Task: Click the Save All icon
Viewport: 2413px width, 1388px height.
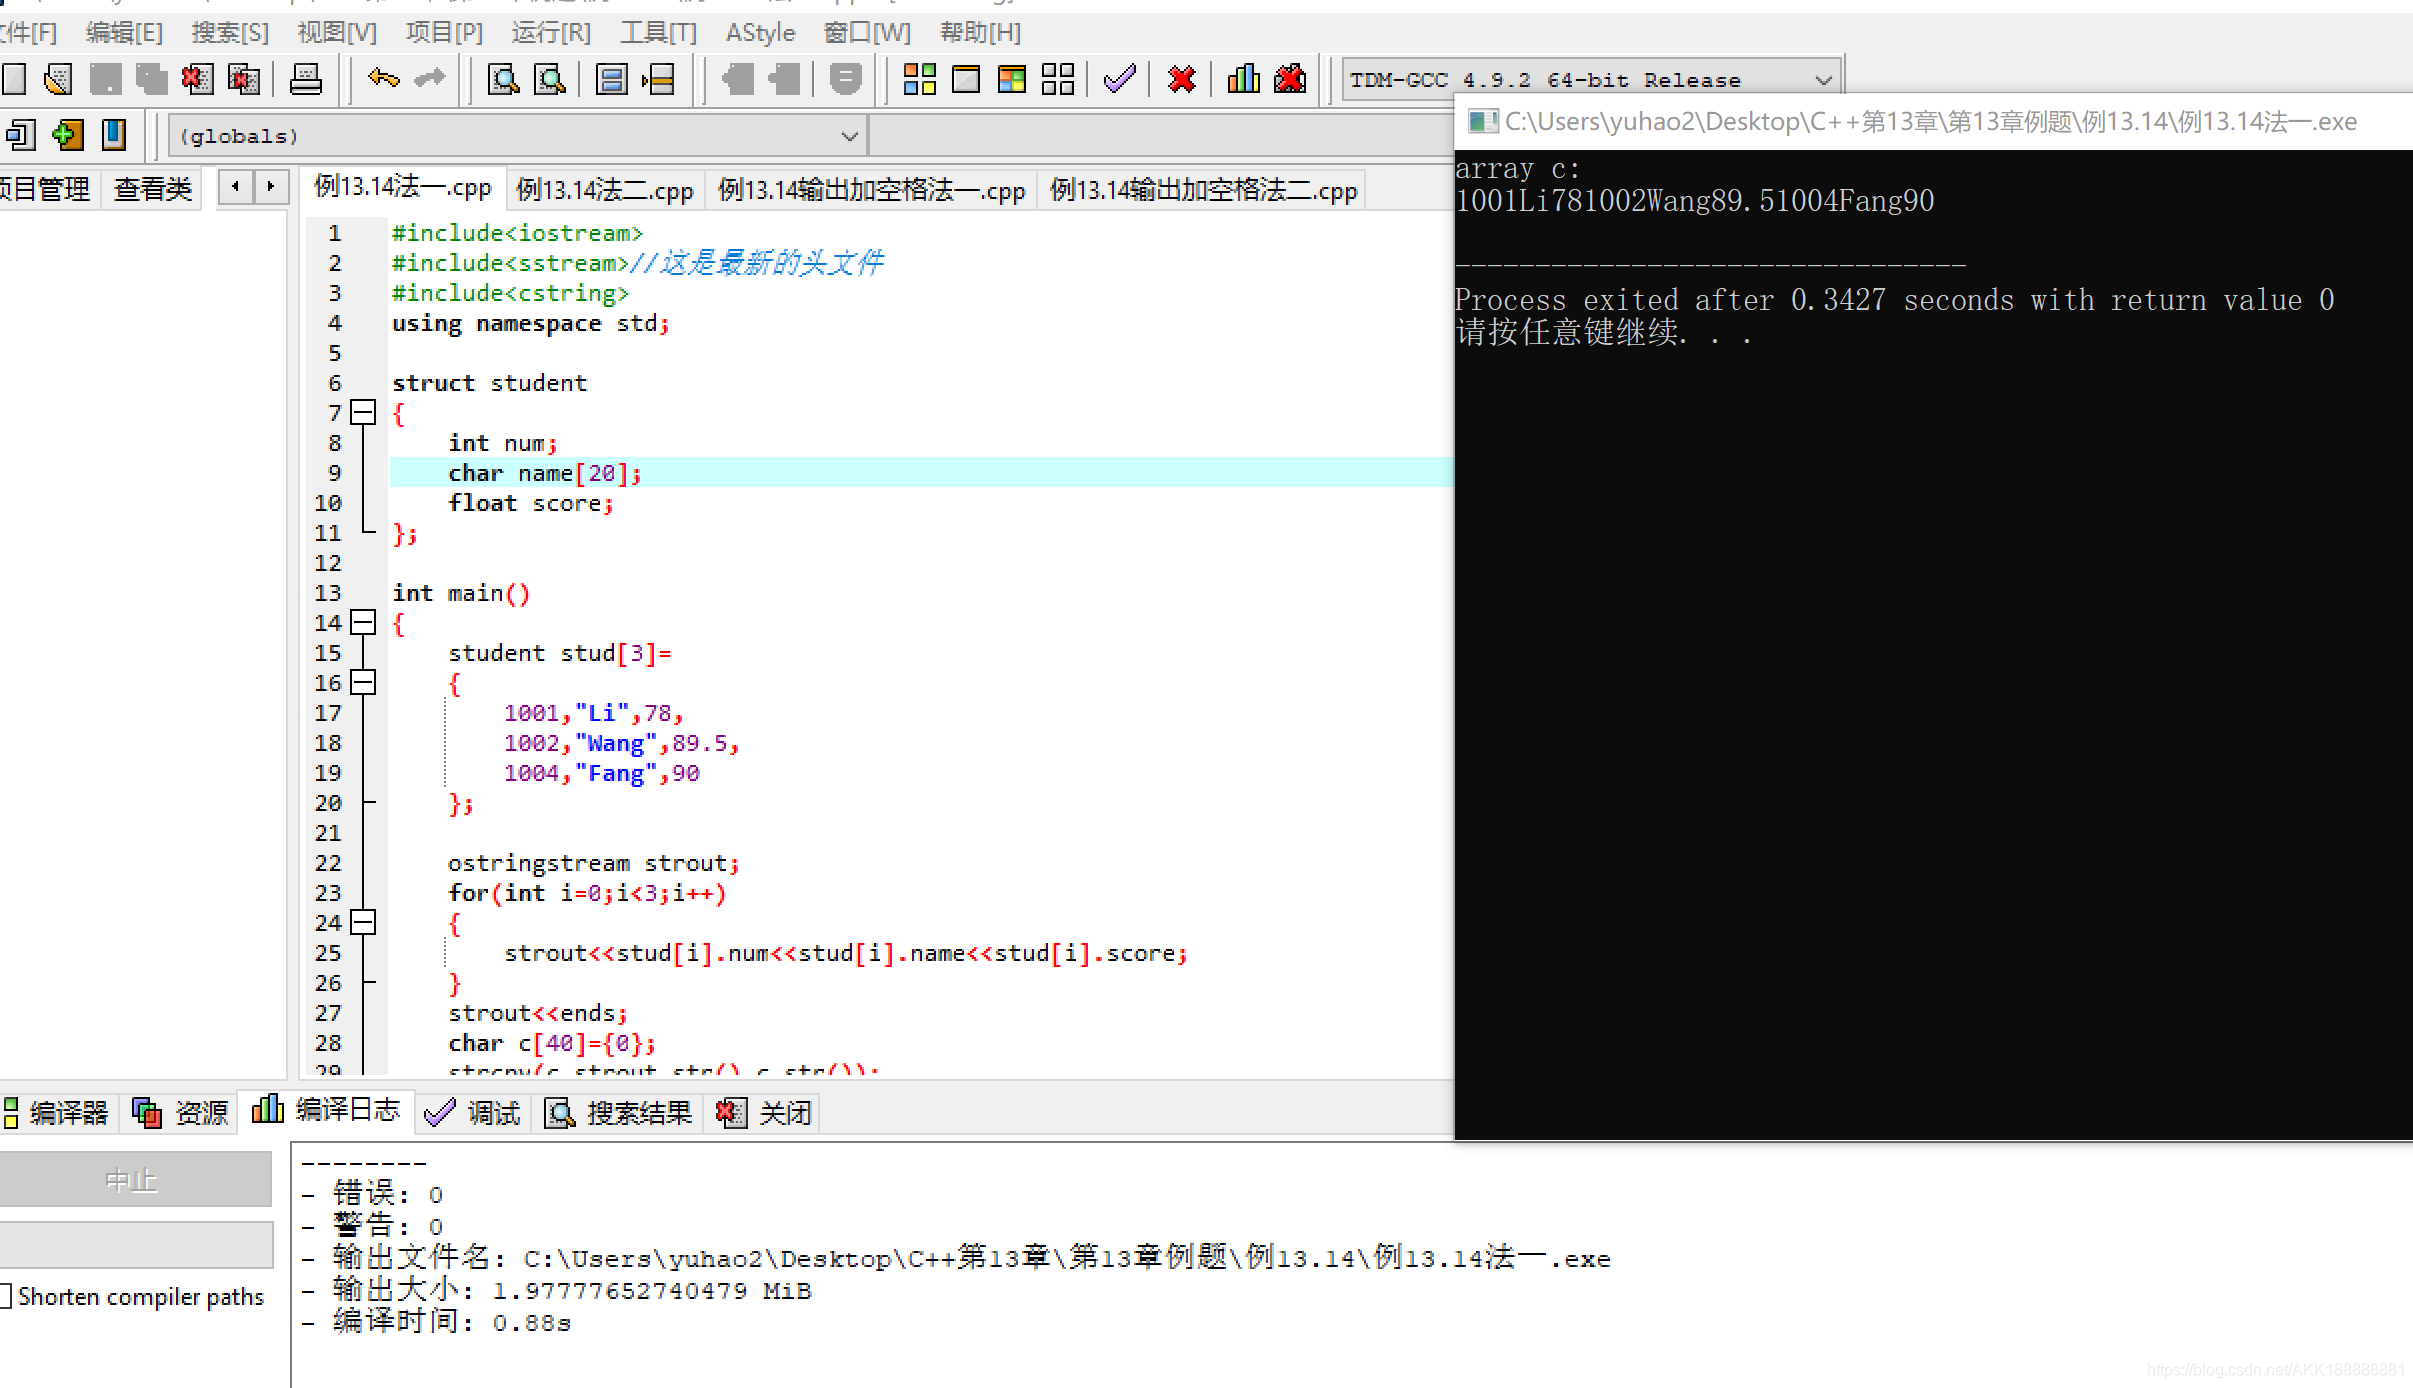Action: pos(151,79)
